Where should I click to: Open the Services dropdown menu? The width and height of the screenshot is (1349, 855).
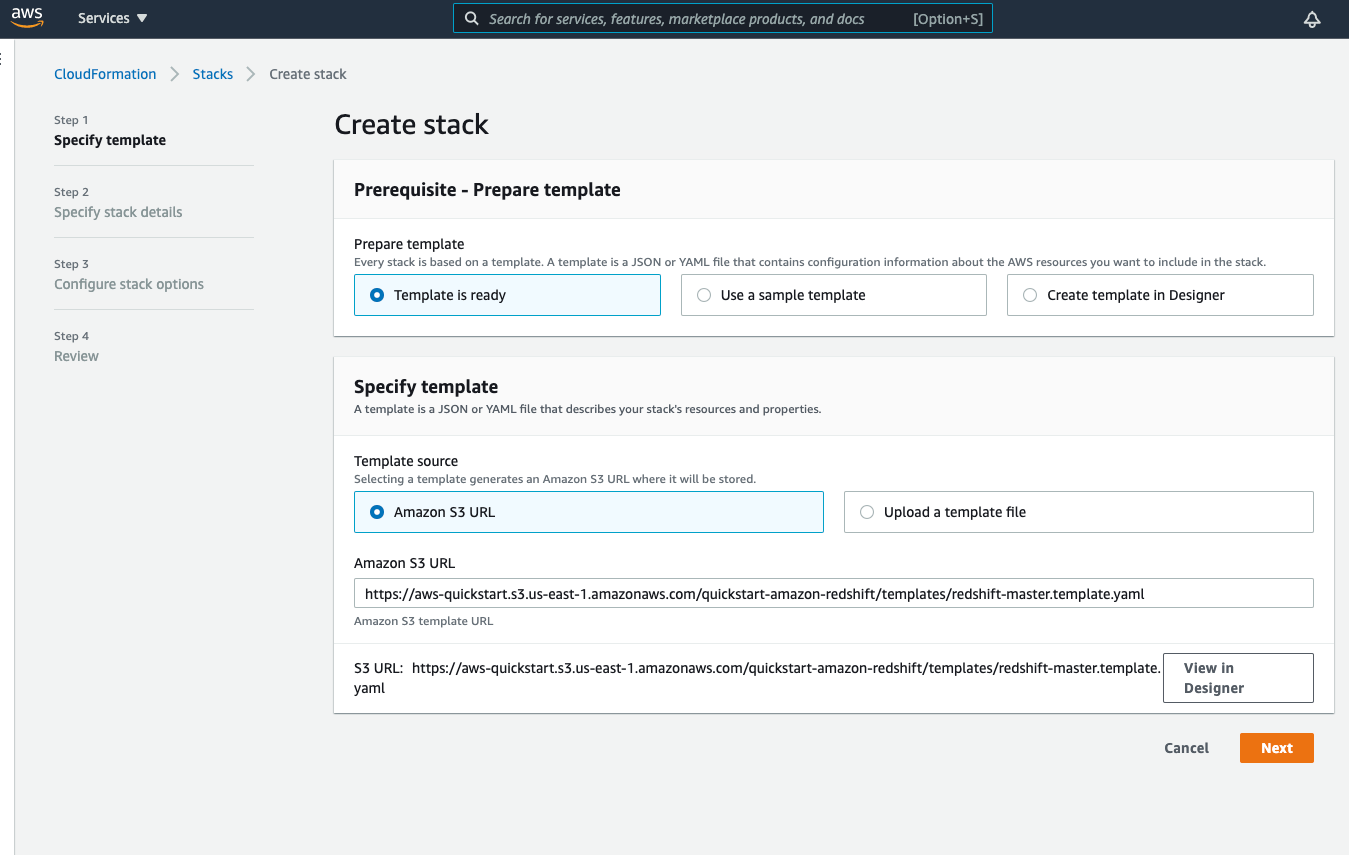pos(112,18)
